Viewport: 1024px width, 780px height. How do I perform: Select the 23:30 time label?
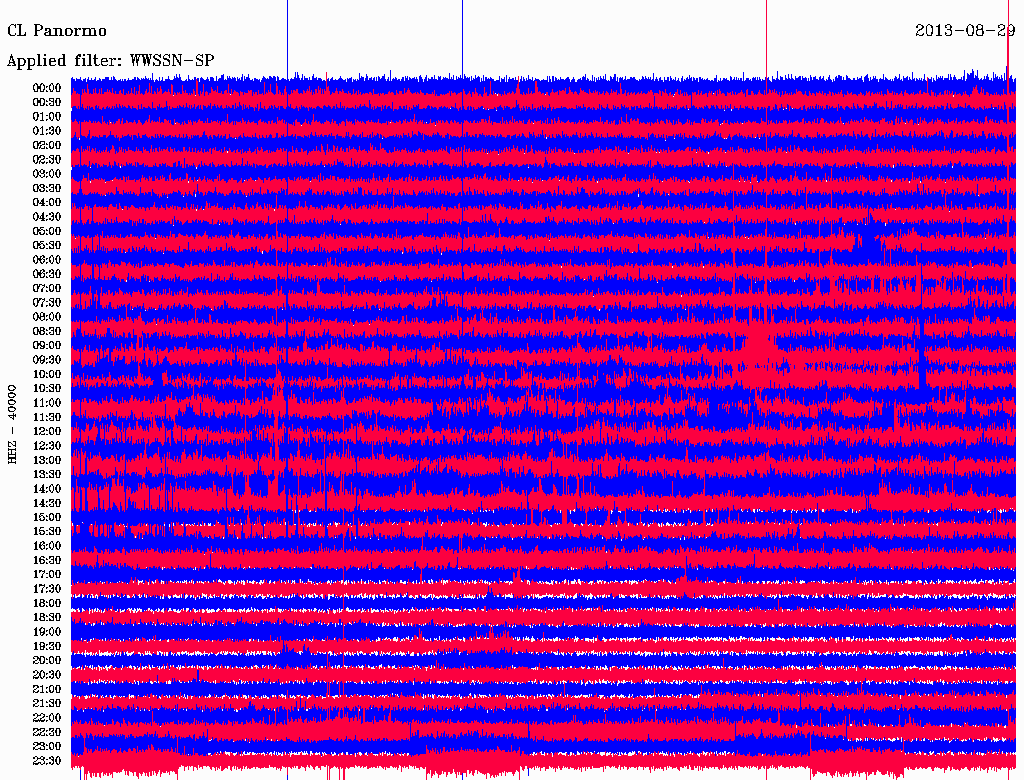coord(47,760)
